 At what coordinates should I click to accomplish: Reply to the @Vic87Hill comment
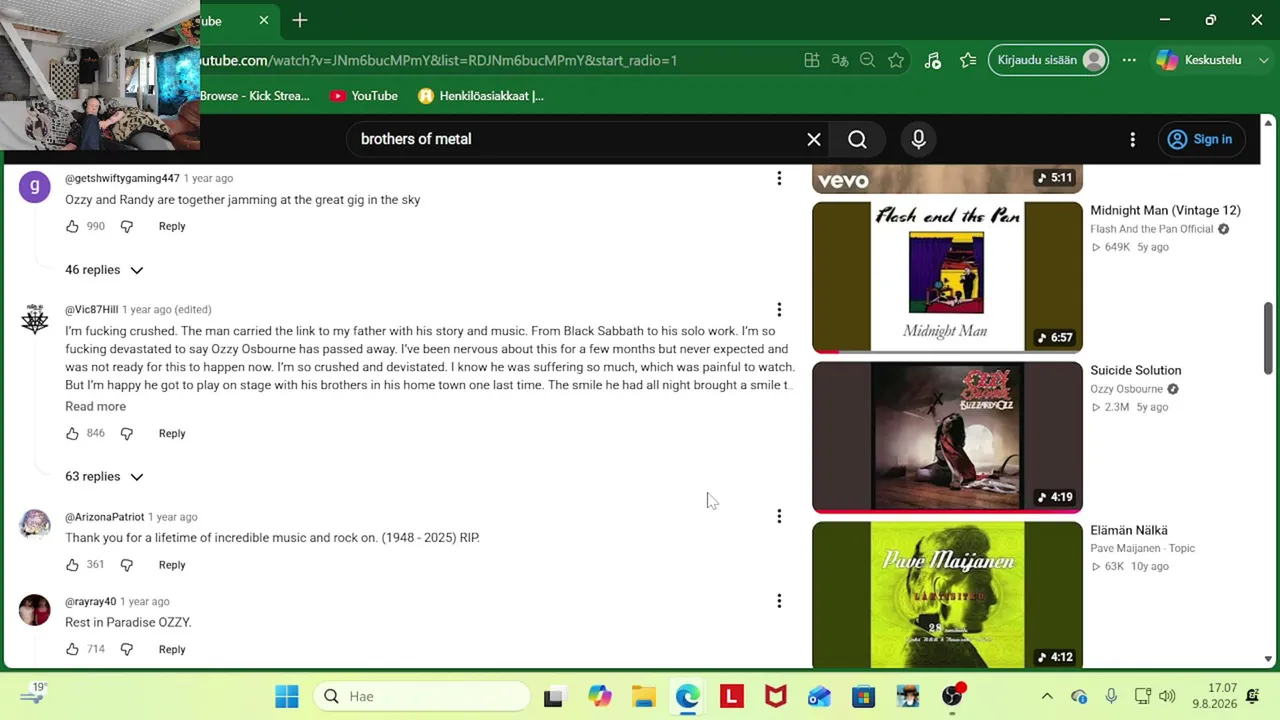[172, 433]
